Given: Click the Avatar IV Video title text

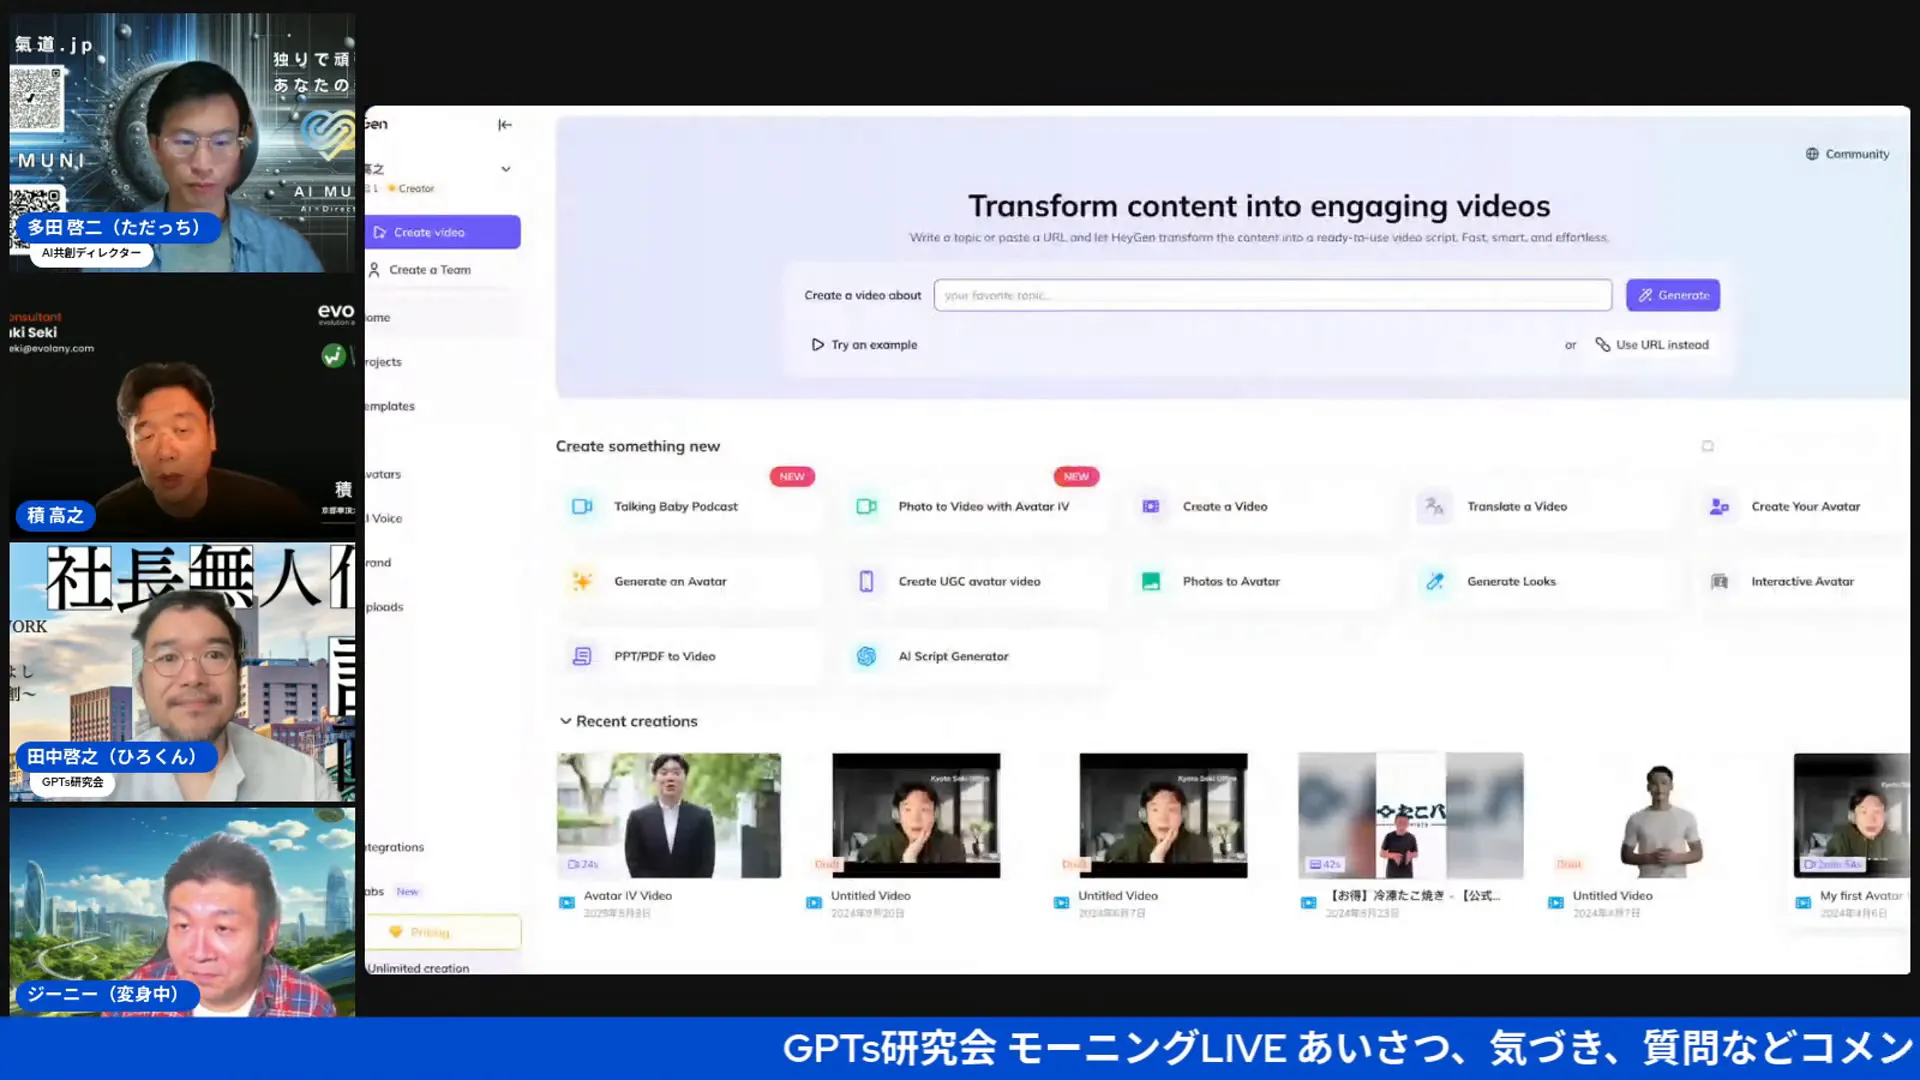Looking at the screenshot, I should [x=628, y=896].
